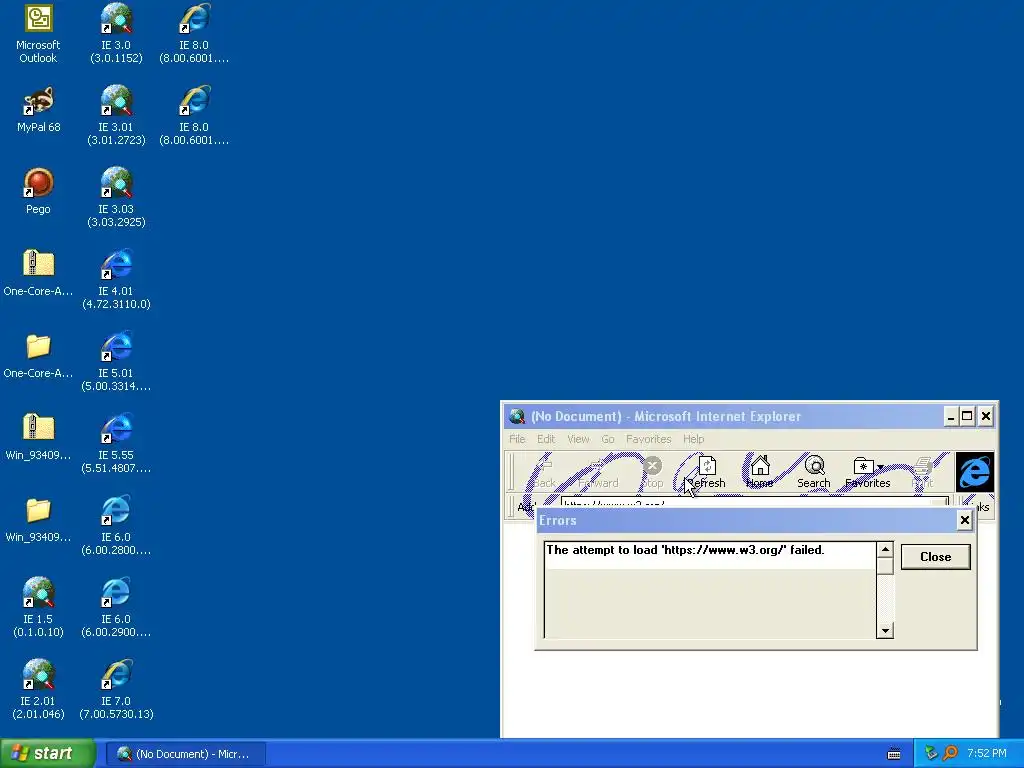This screenshot has height=768, width=1024.
Task: Open IE 4.01 (4.72.3110.0) shortcut
Action: [116, 280]
